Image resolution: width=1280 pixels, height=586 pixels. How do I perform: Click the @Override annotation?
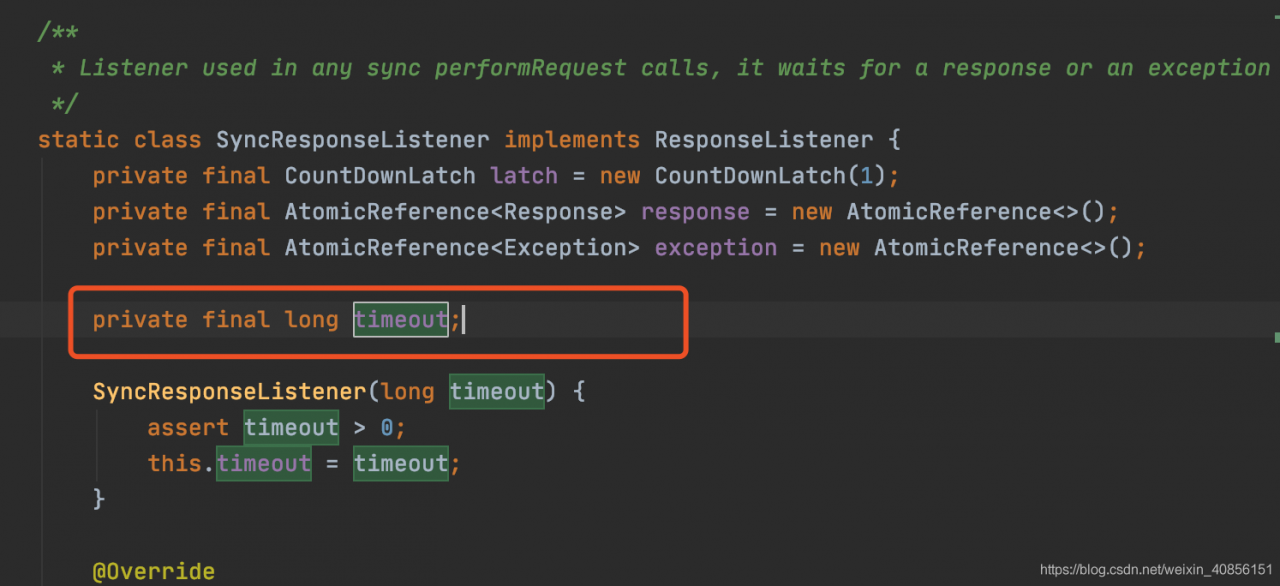[154, 572]
